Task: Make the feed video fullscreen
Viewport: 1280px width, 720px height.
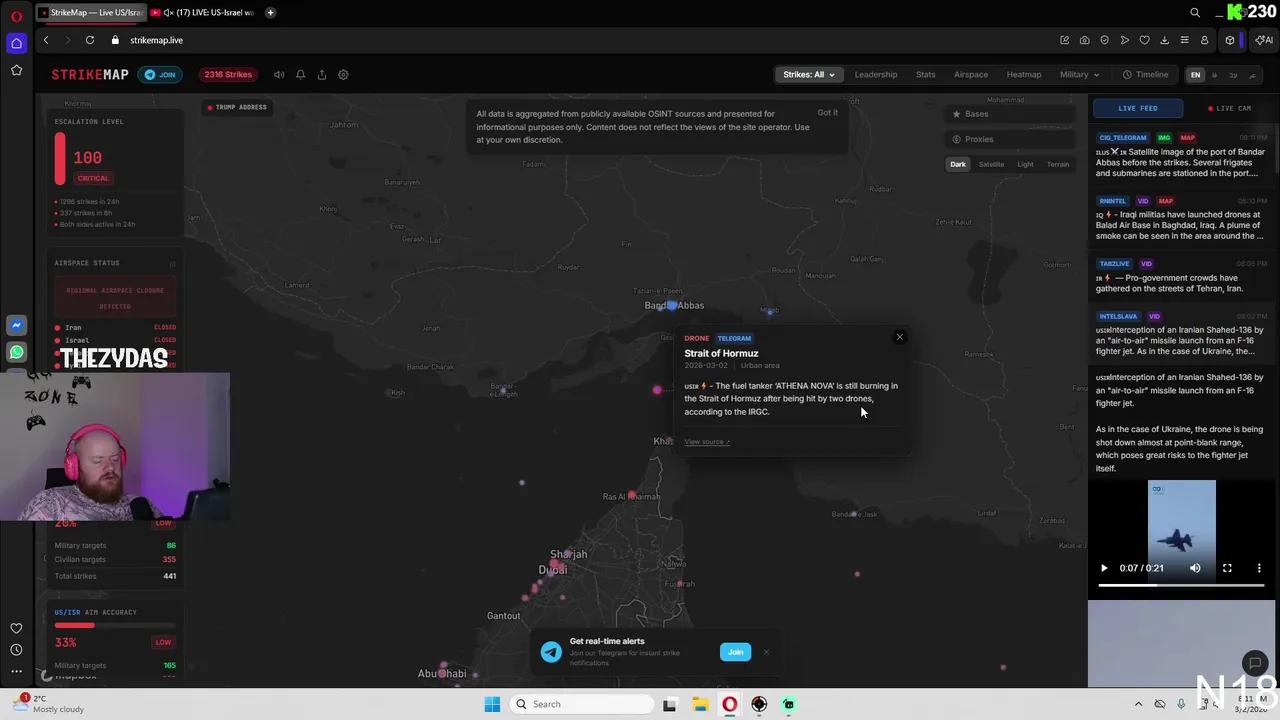Action: 1227,568
